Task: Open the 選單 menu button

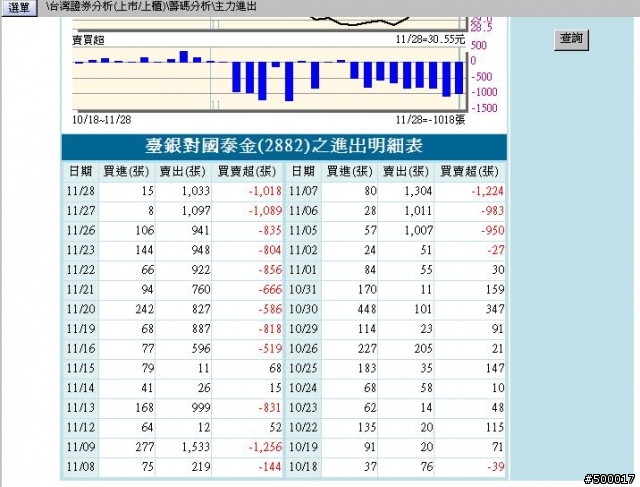Action: tap(19, 7)
